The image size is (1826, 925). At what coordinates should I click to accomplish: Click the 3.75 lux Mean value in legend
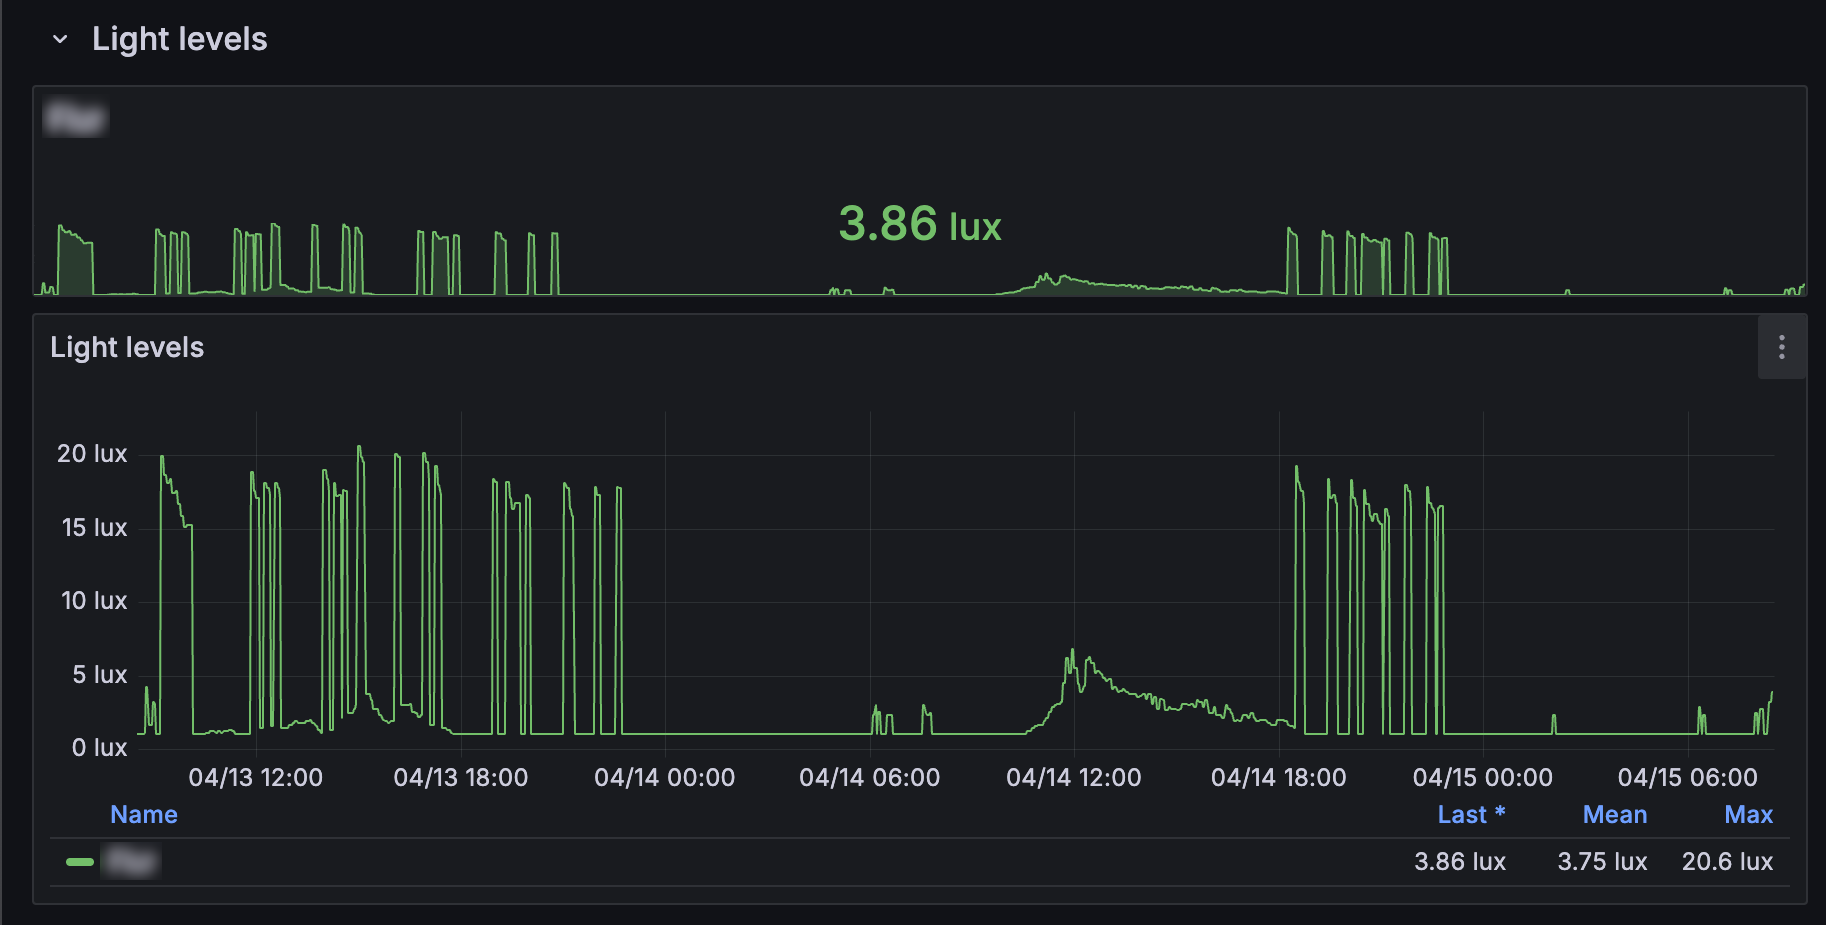[1602, 862]
